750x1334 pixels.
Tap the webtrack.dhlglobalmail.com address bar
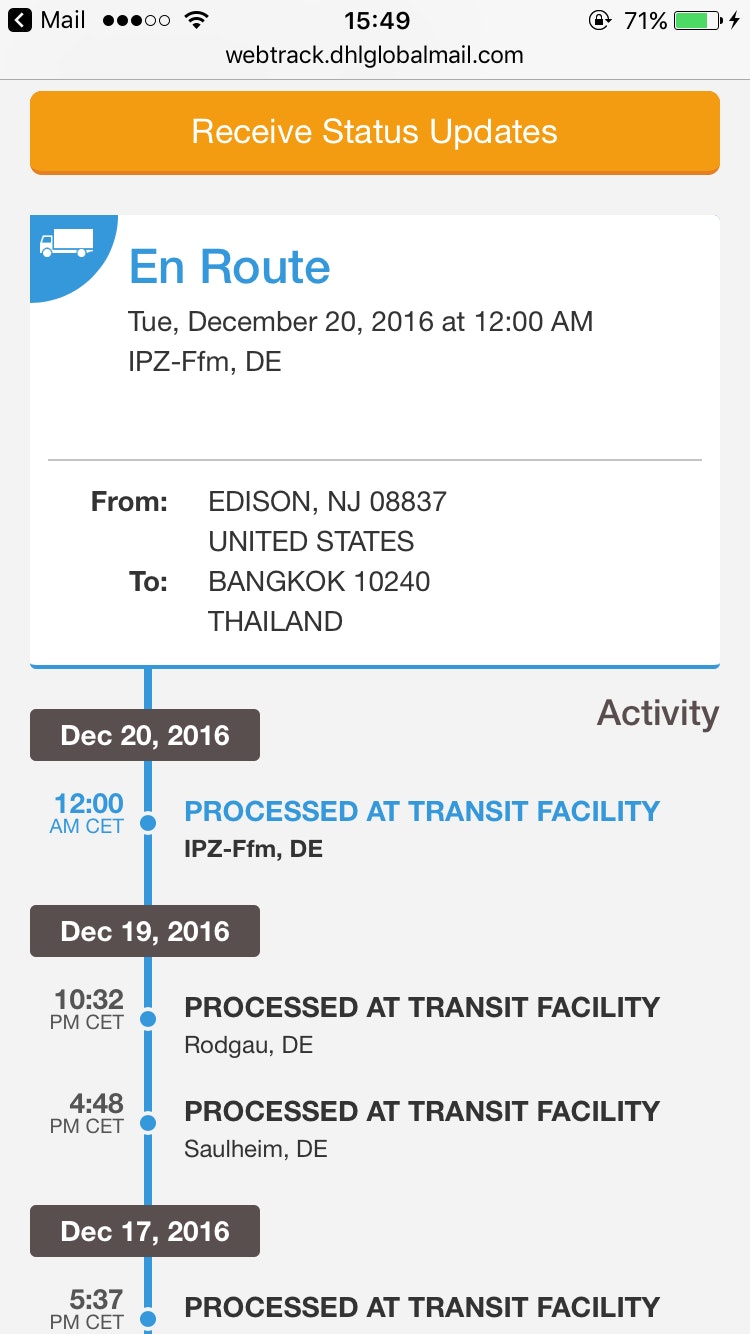coord(375,55)
